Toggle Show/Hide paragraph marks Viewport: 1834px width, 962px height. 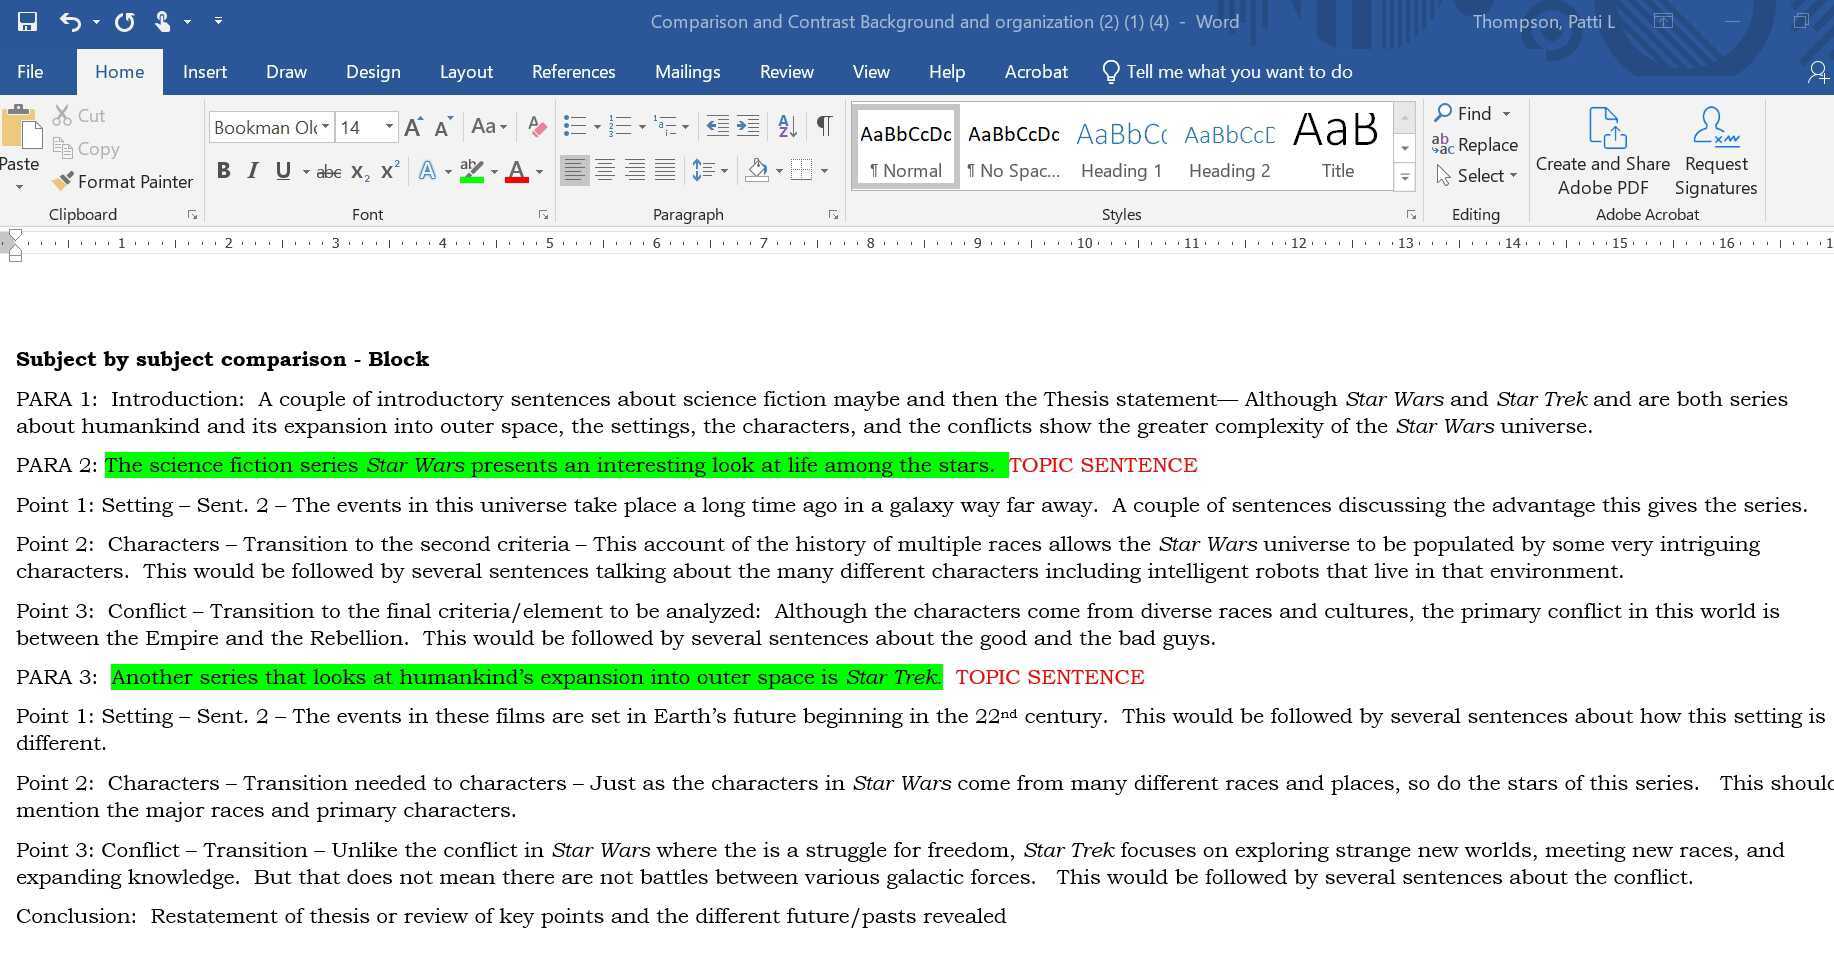click(x=824, y=126)
